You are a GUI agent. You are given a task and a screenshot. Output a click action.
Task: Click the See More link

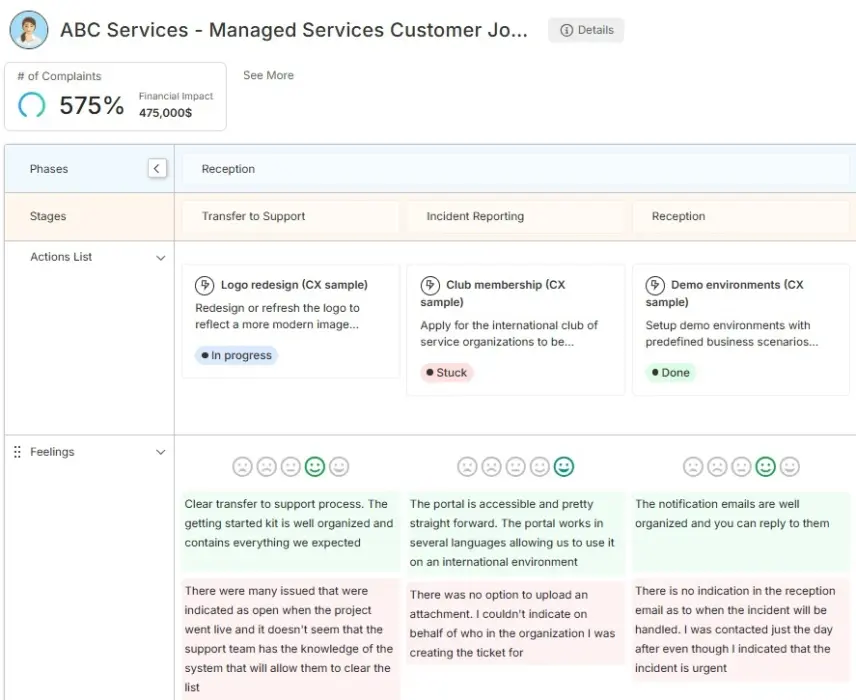pos(268,75)
